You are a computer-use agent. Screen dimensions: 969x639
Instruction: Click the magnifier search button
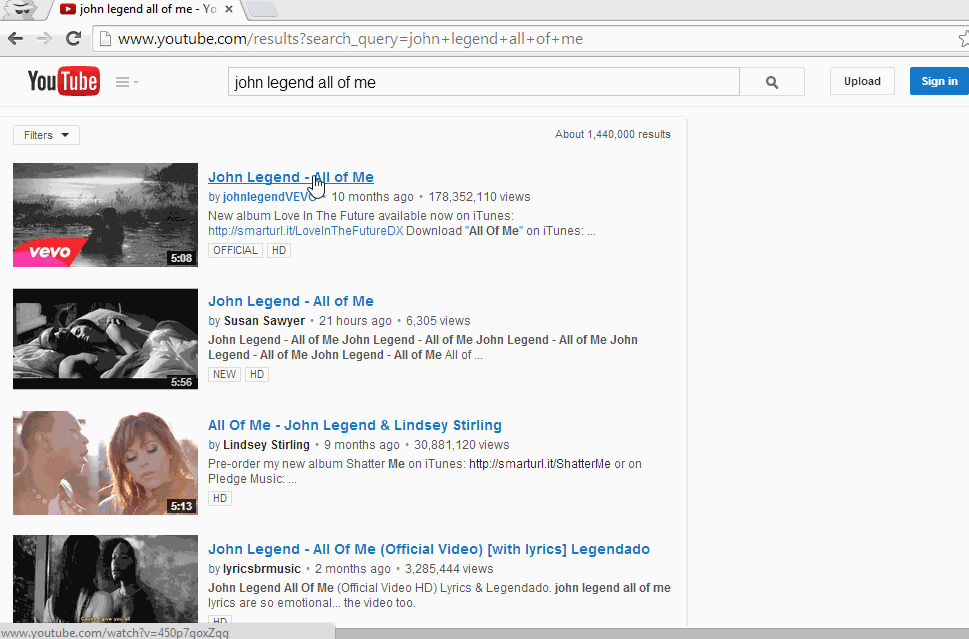pos(772,82)
